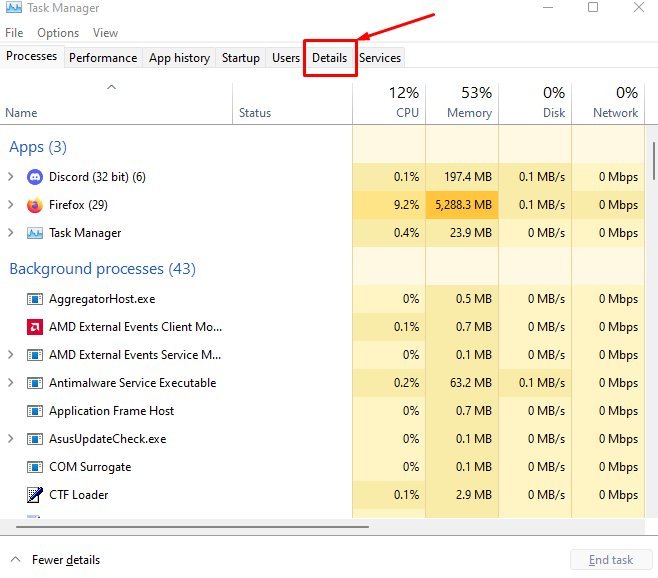Open the Options menu
The image size is (658, 578).
[x=58, y=33]
